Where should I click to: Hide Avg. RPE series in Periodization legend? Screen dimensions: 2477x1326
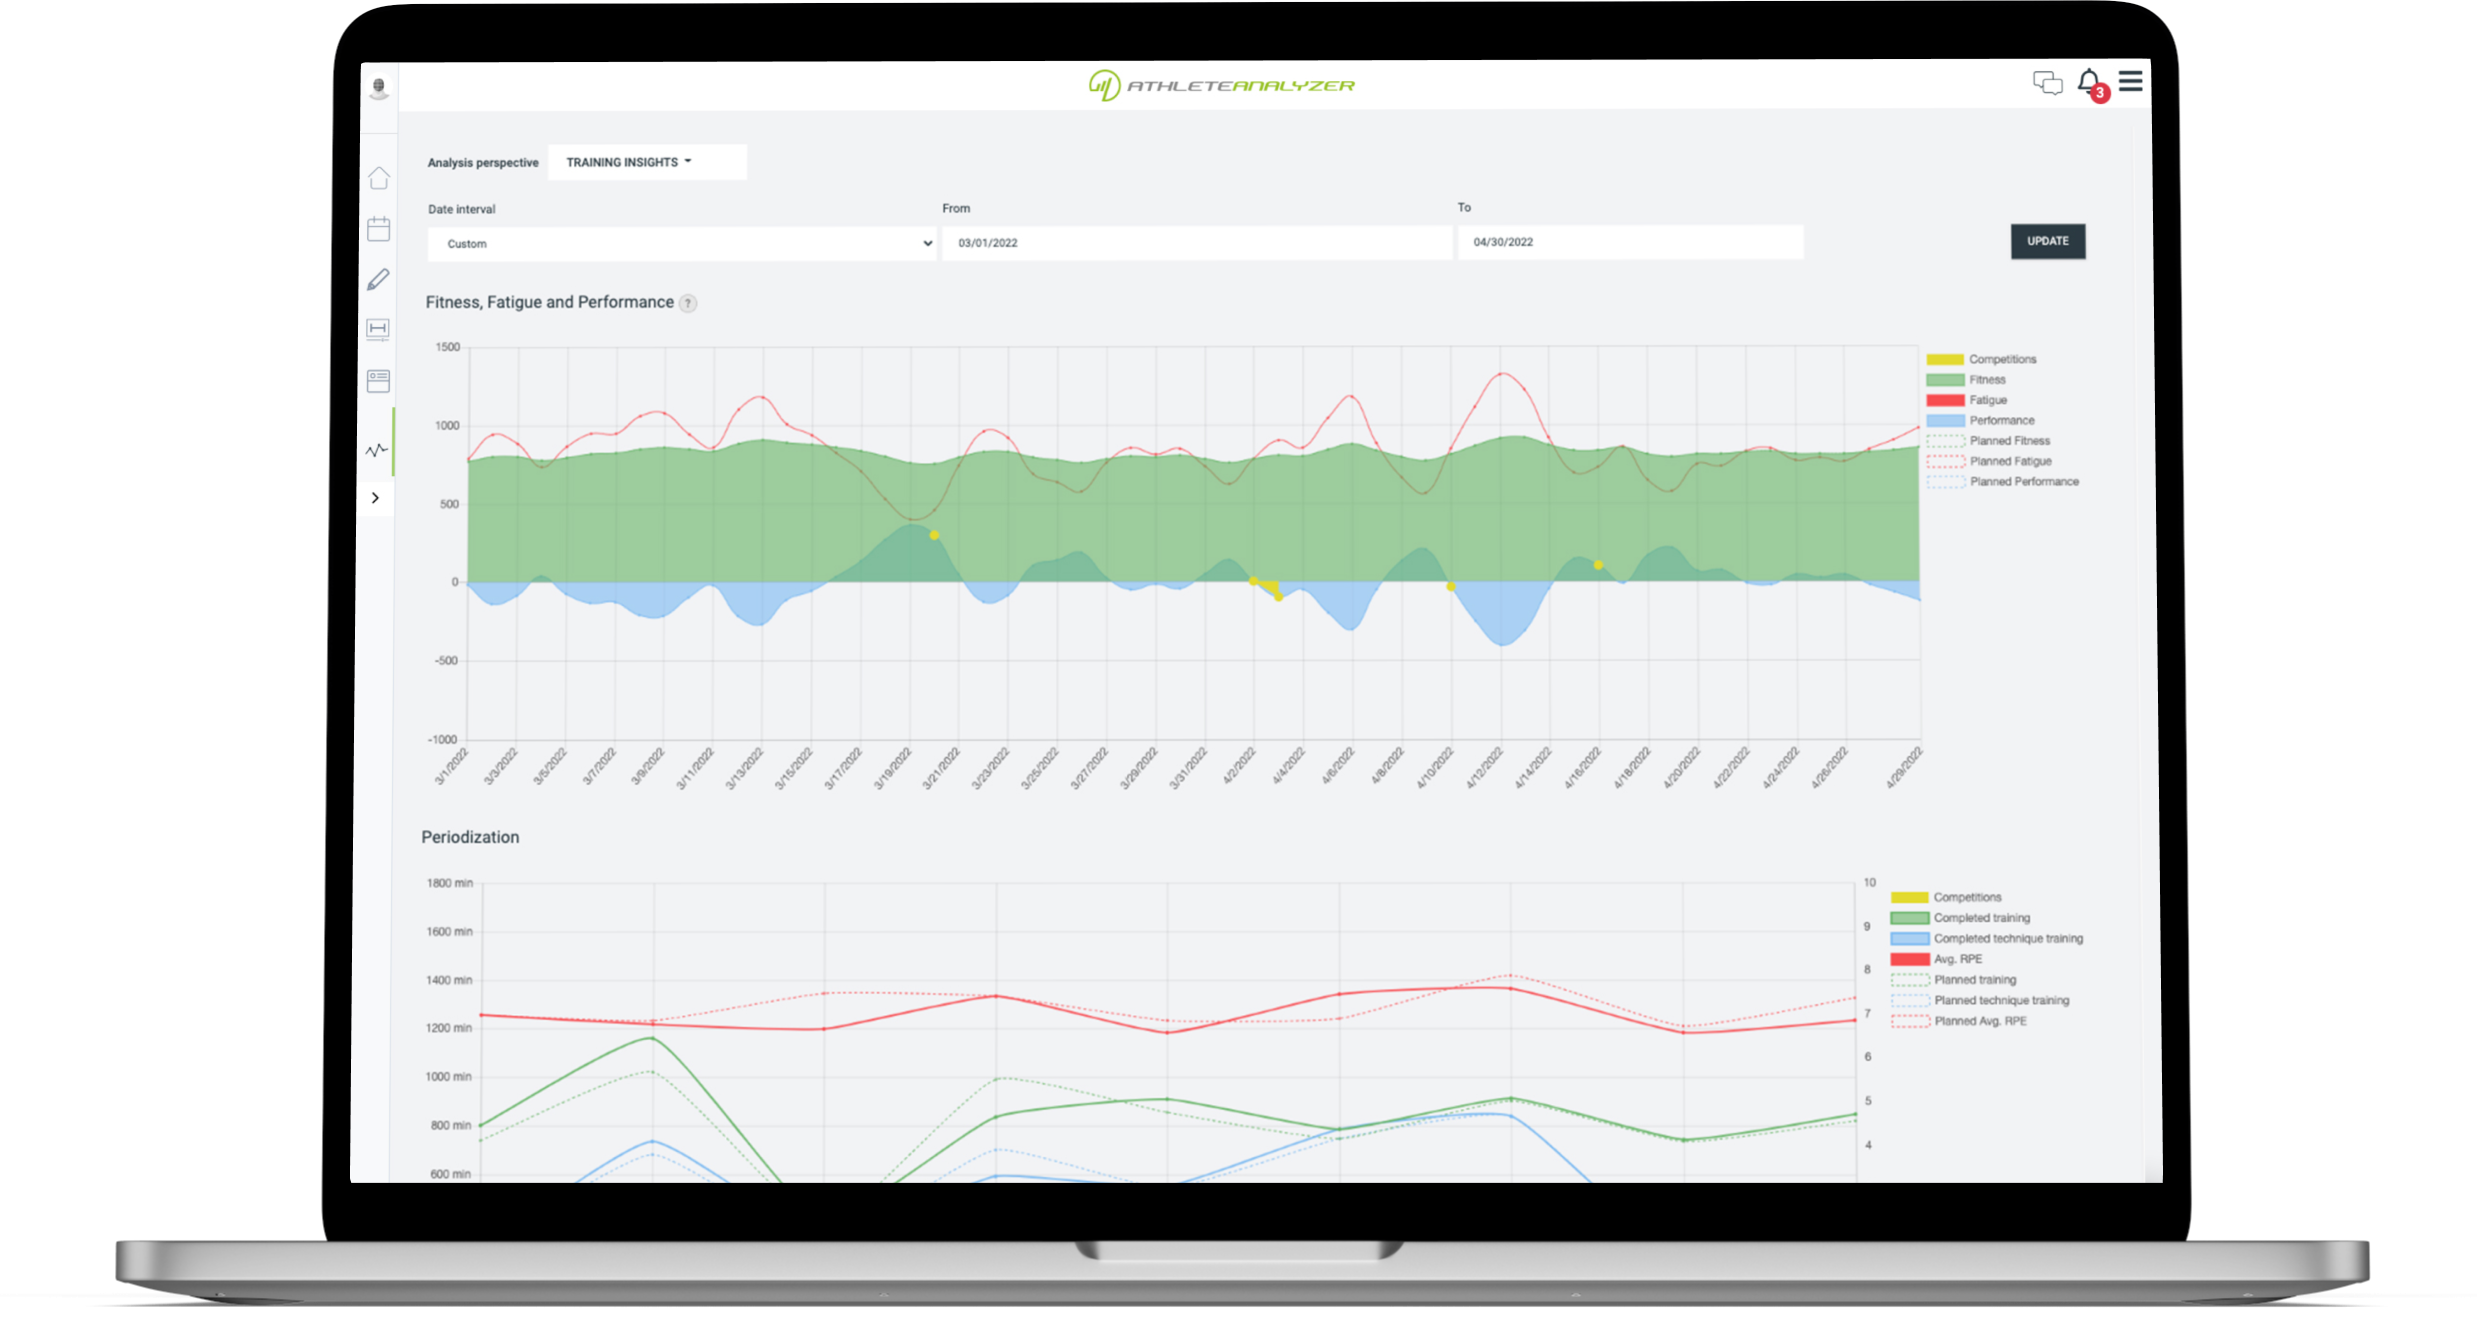point(1957,959)
